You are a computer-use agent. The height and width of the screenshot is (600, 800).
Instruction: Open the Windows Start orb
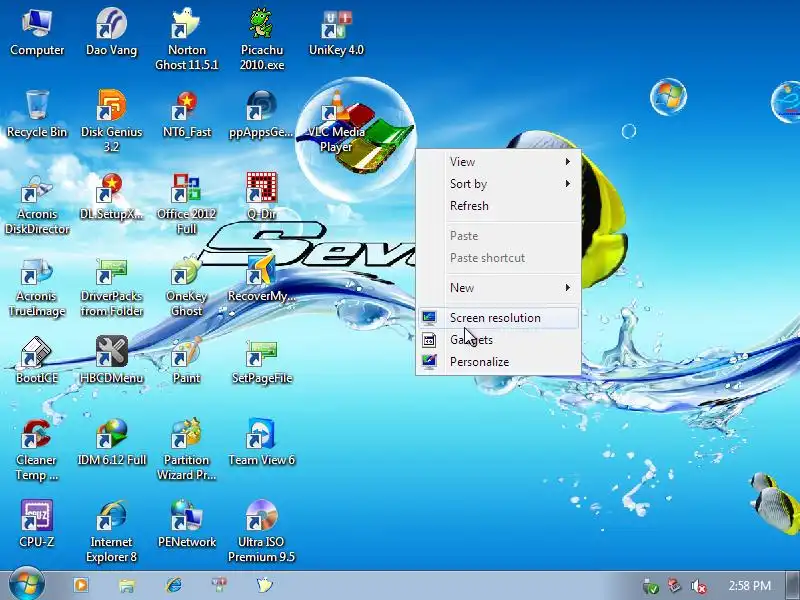(x=27, y=585)
